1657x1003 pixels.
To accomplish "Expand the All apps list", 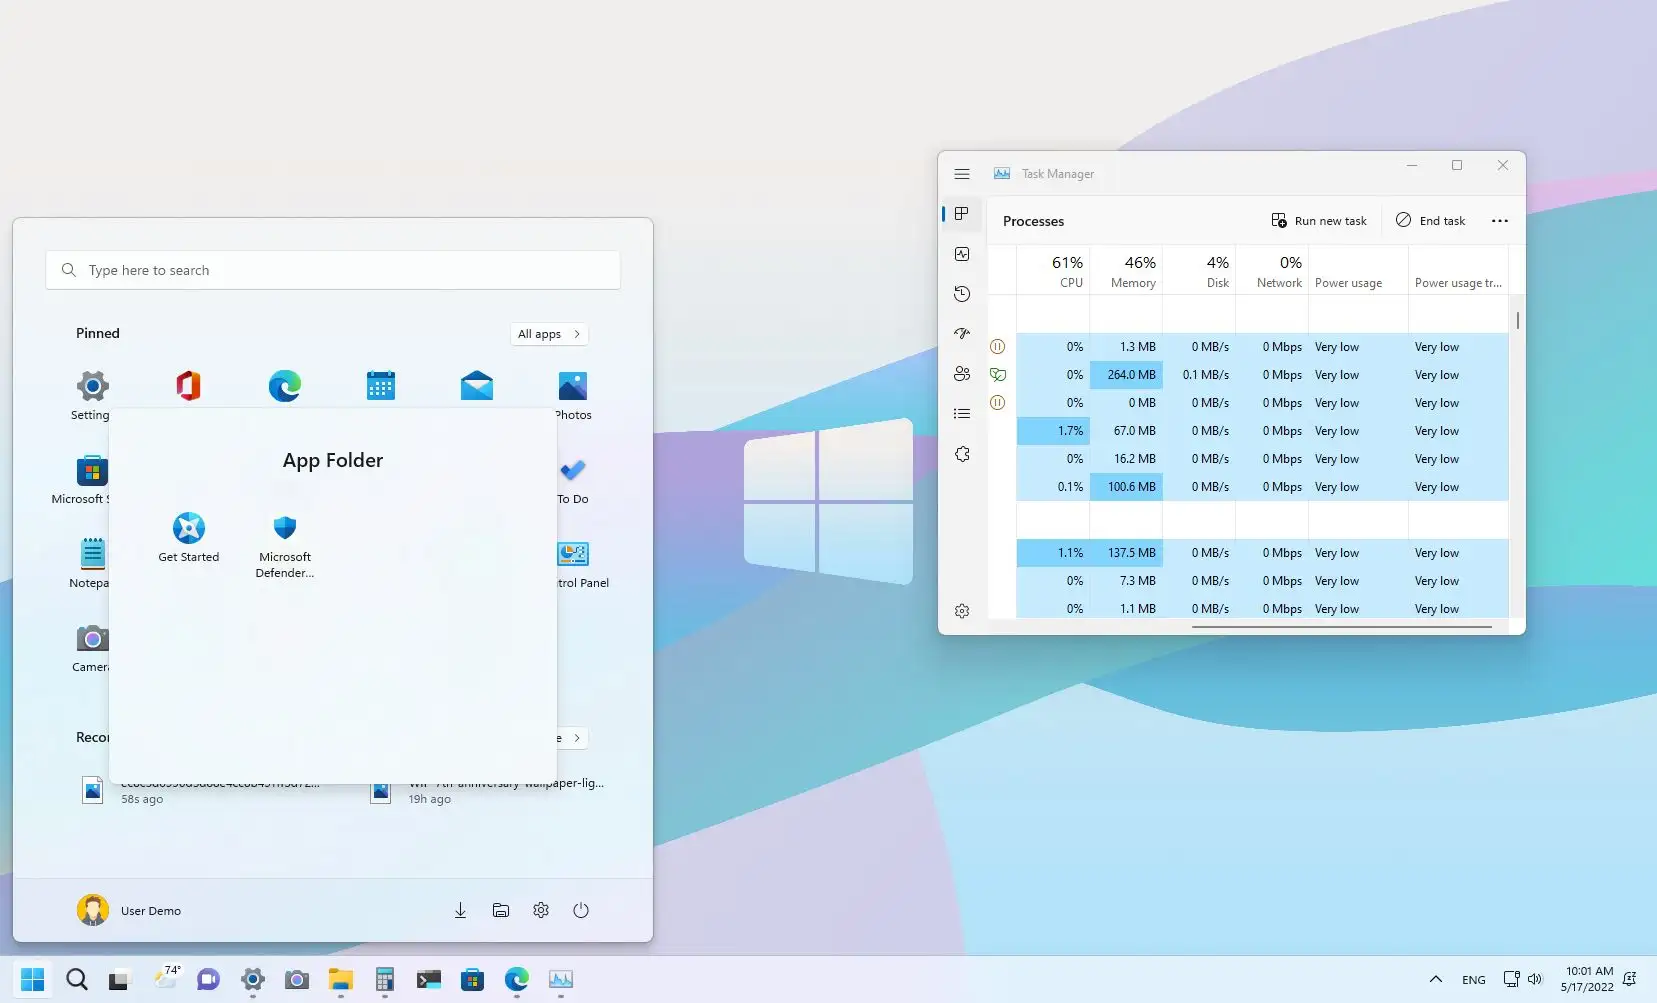I will [x=548, y=333].
